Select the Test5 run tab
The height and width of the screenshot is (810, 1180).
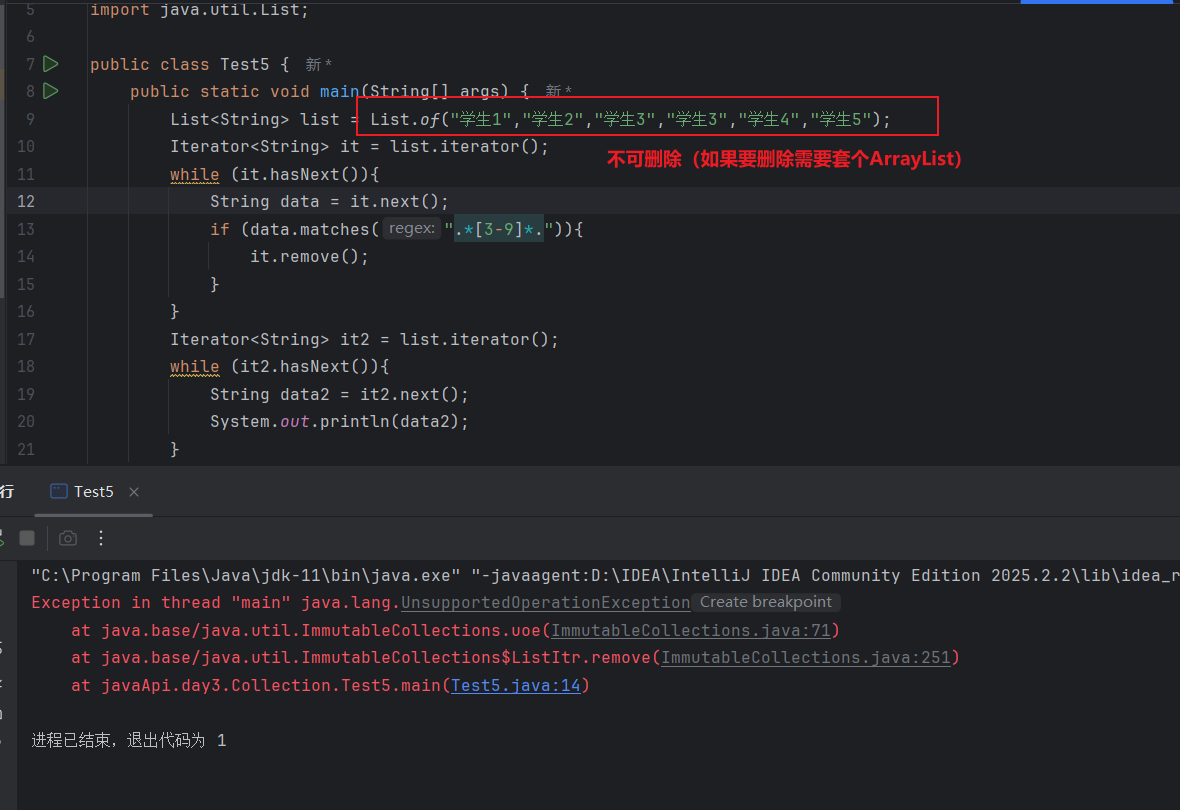coord(93,492)
